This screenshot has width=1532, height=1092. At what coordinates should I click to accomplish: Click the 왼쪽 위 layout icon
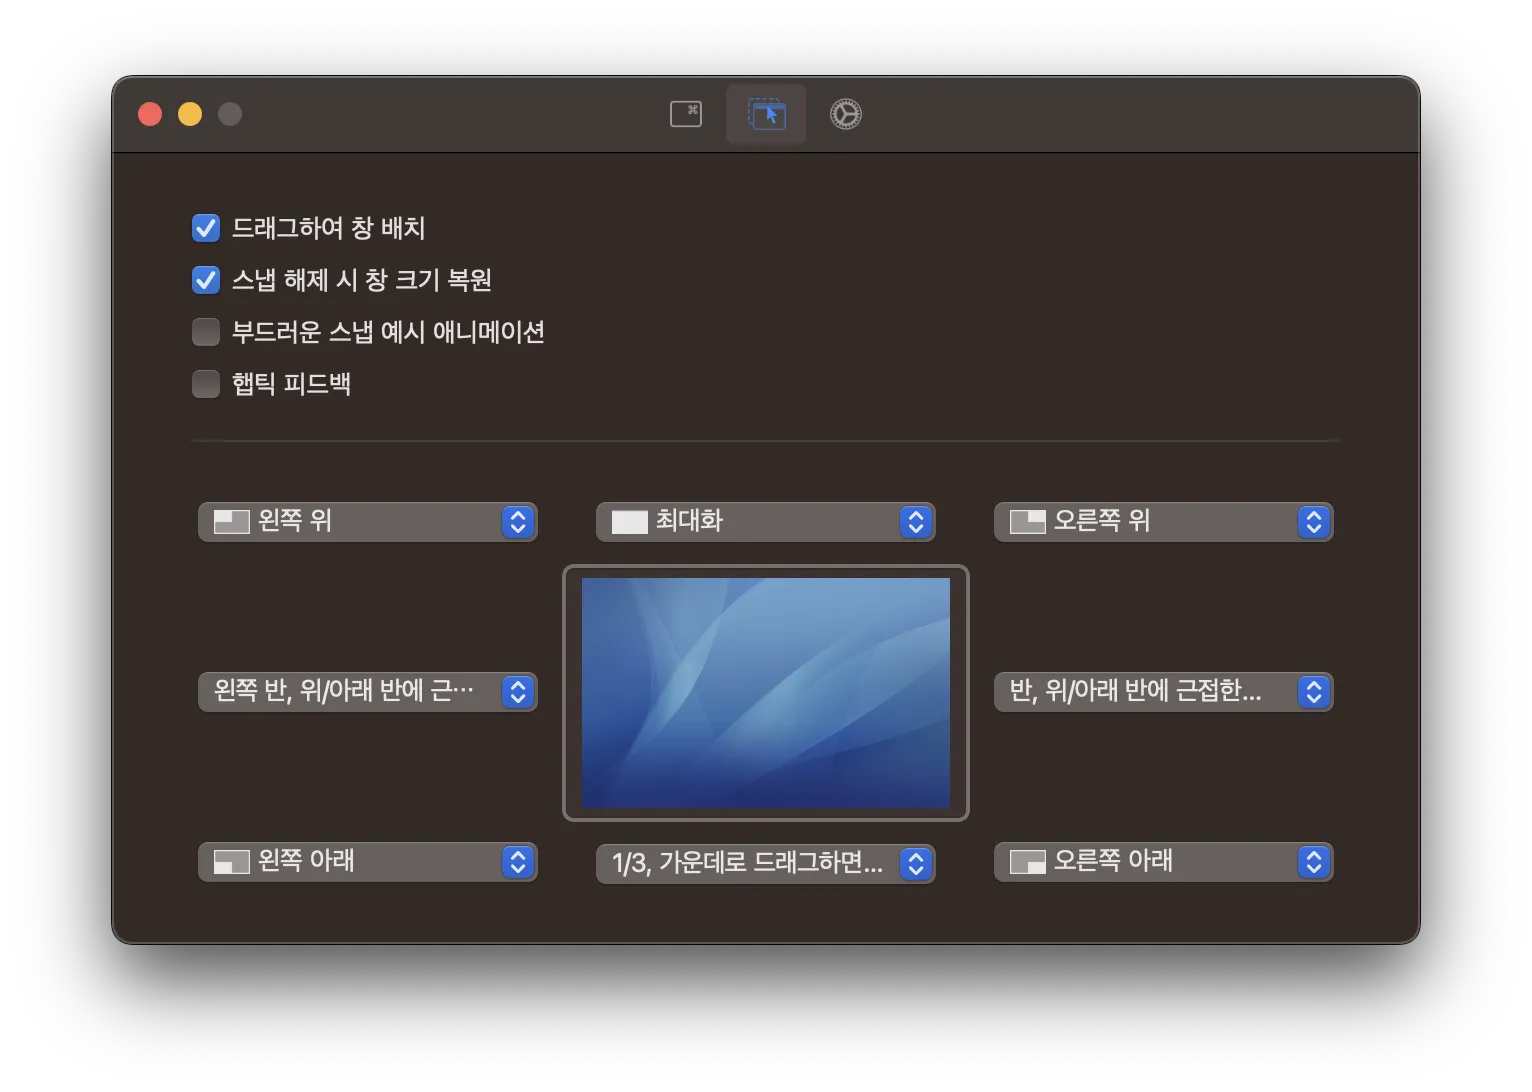tap(232, 522)
